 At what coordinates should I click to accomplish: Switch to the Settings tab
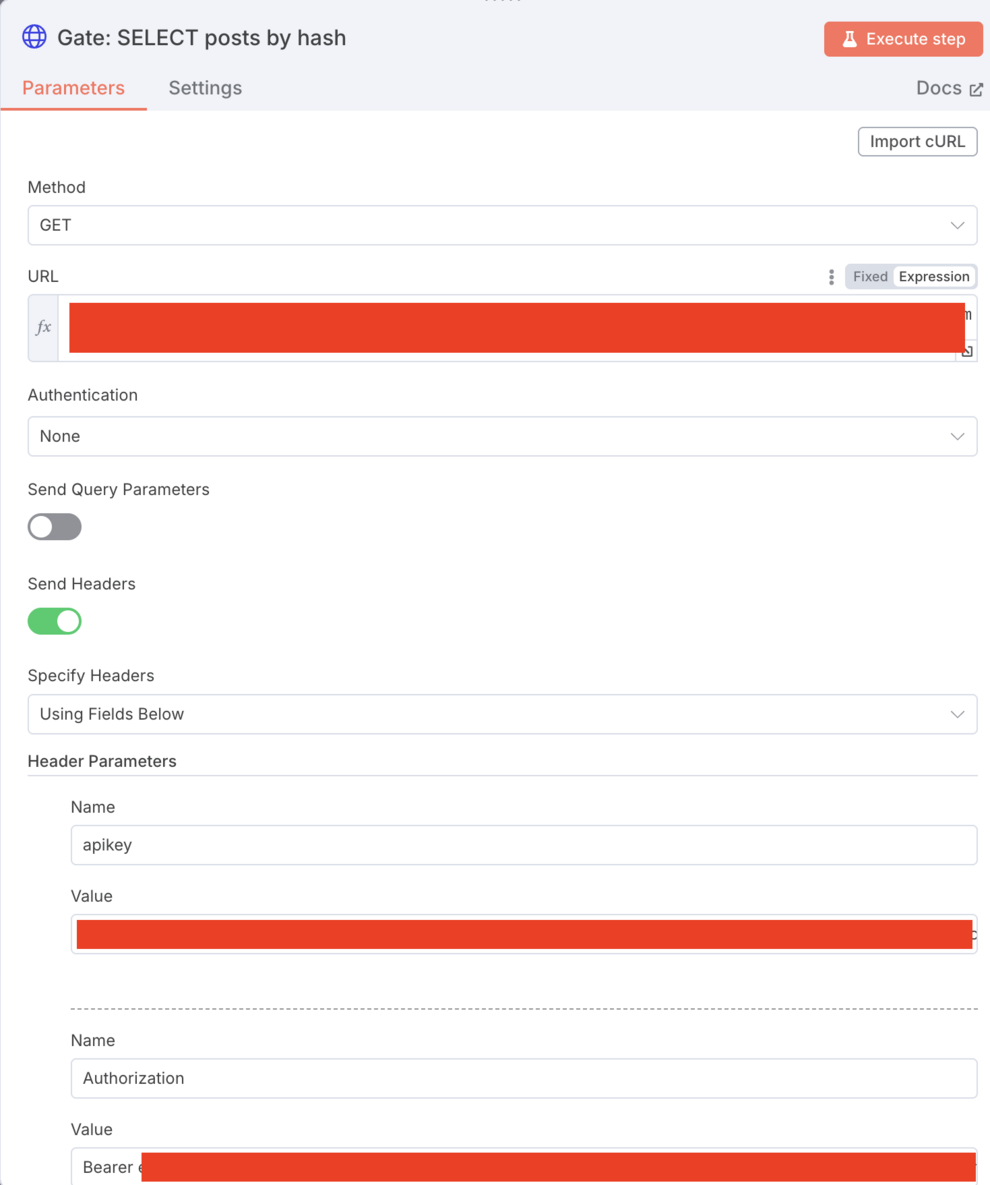click(x=205, y=88)
